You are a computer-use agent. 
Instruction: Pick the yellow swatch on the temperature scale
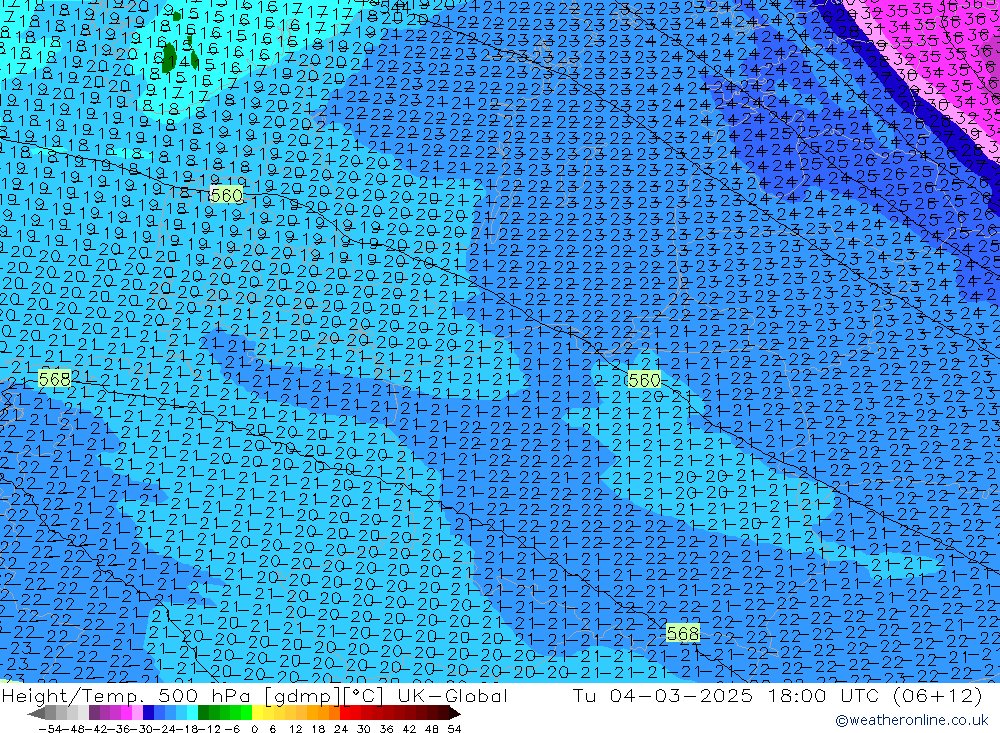point(258,713)
